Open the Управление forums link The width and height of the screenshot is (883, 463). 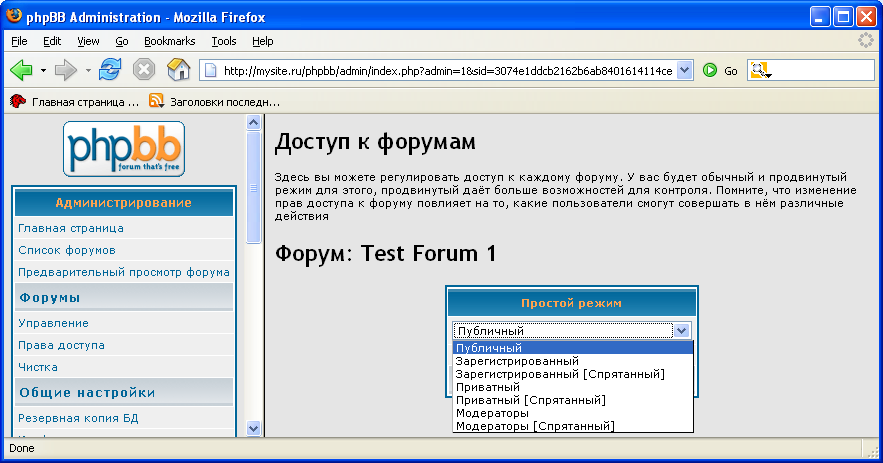point(53,323)
